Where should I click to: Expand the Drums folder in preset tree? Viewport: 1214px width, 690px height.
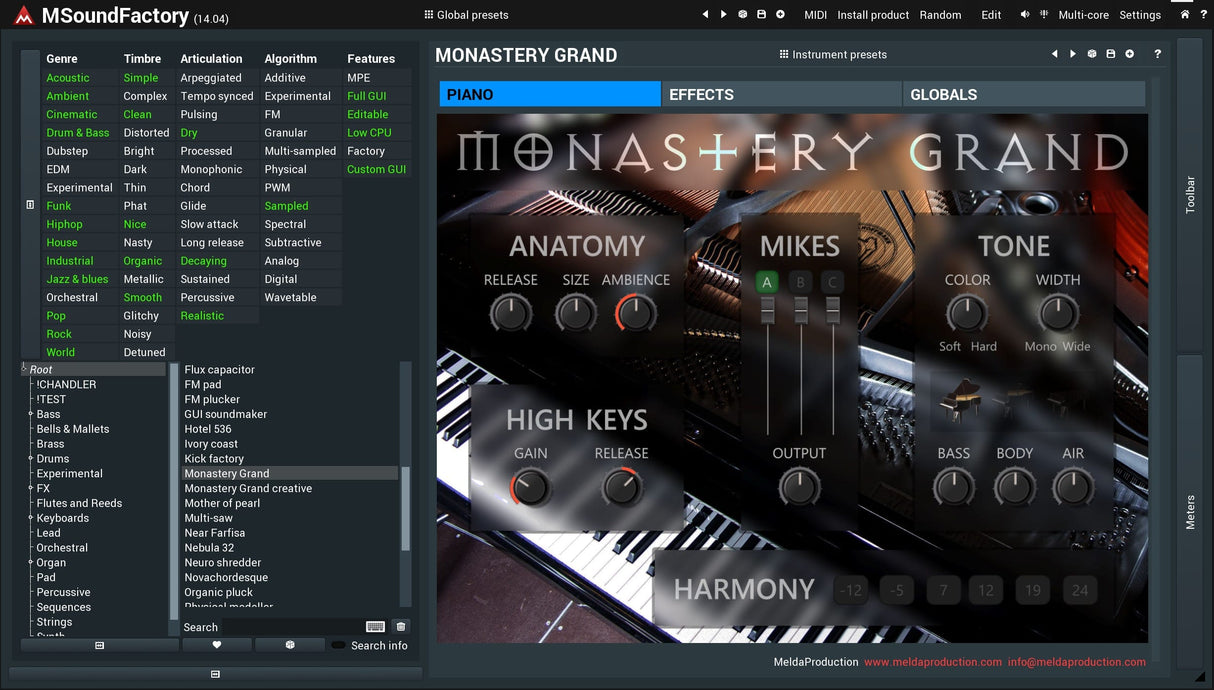point(31,459)
